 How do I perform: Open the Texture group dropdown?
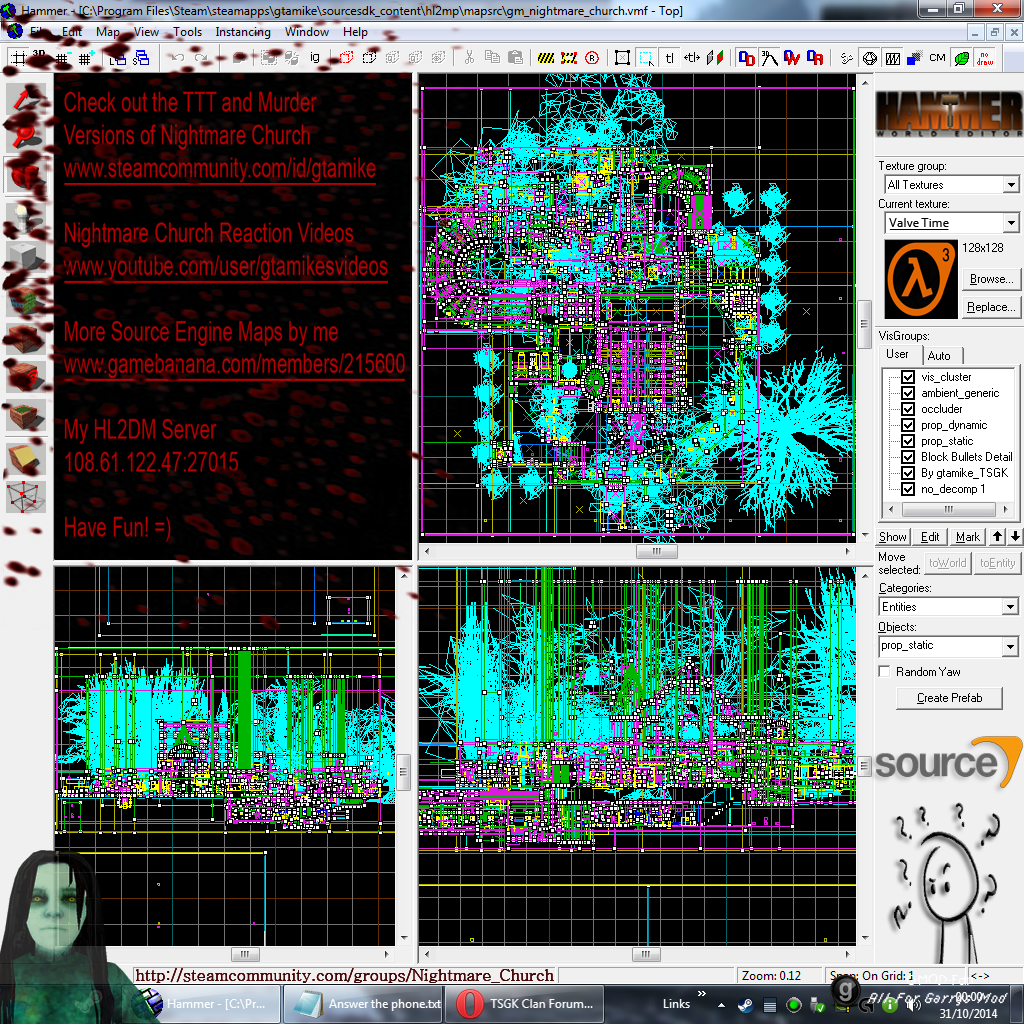pos(1011,185)
